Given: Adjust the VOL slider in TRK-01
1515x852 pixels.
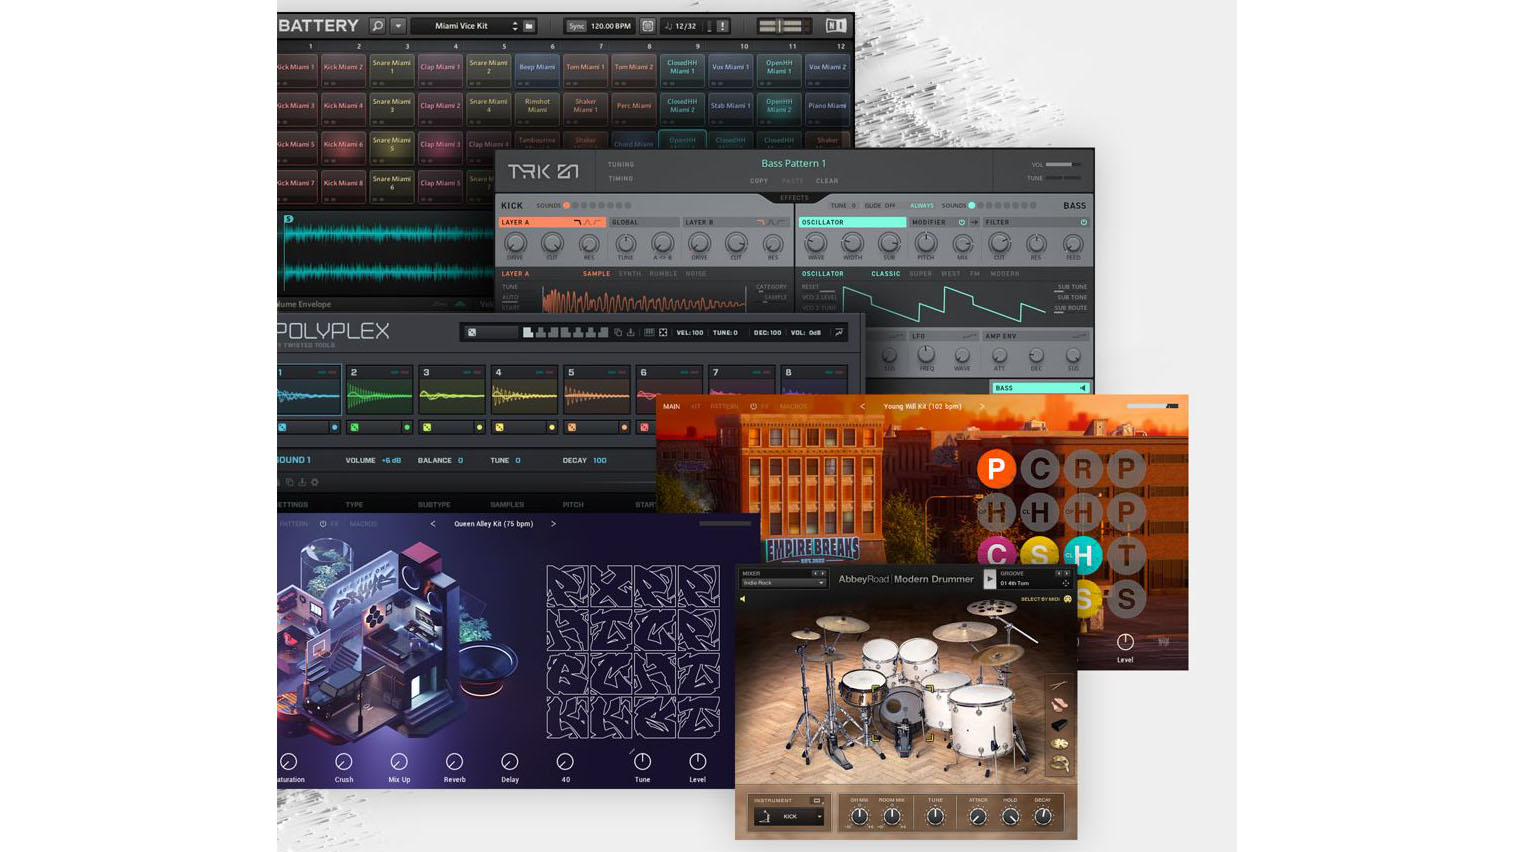Looking at the screenshot, I should pos(1062,164).
